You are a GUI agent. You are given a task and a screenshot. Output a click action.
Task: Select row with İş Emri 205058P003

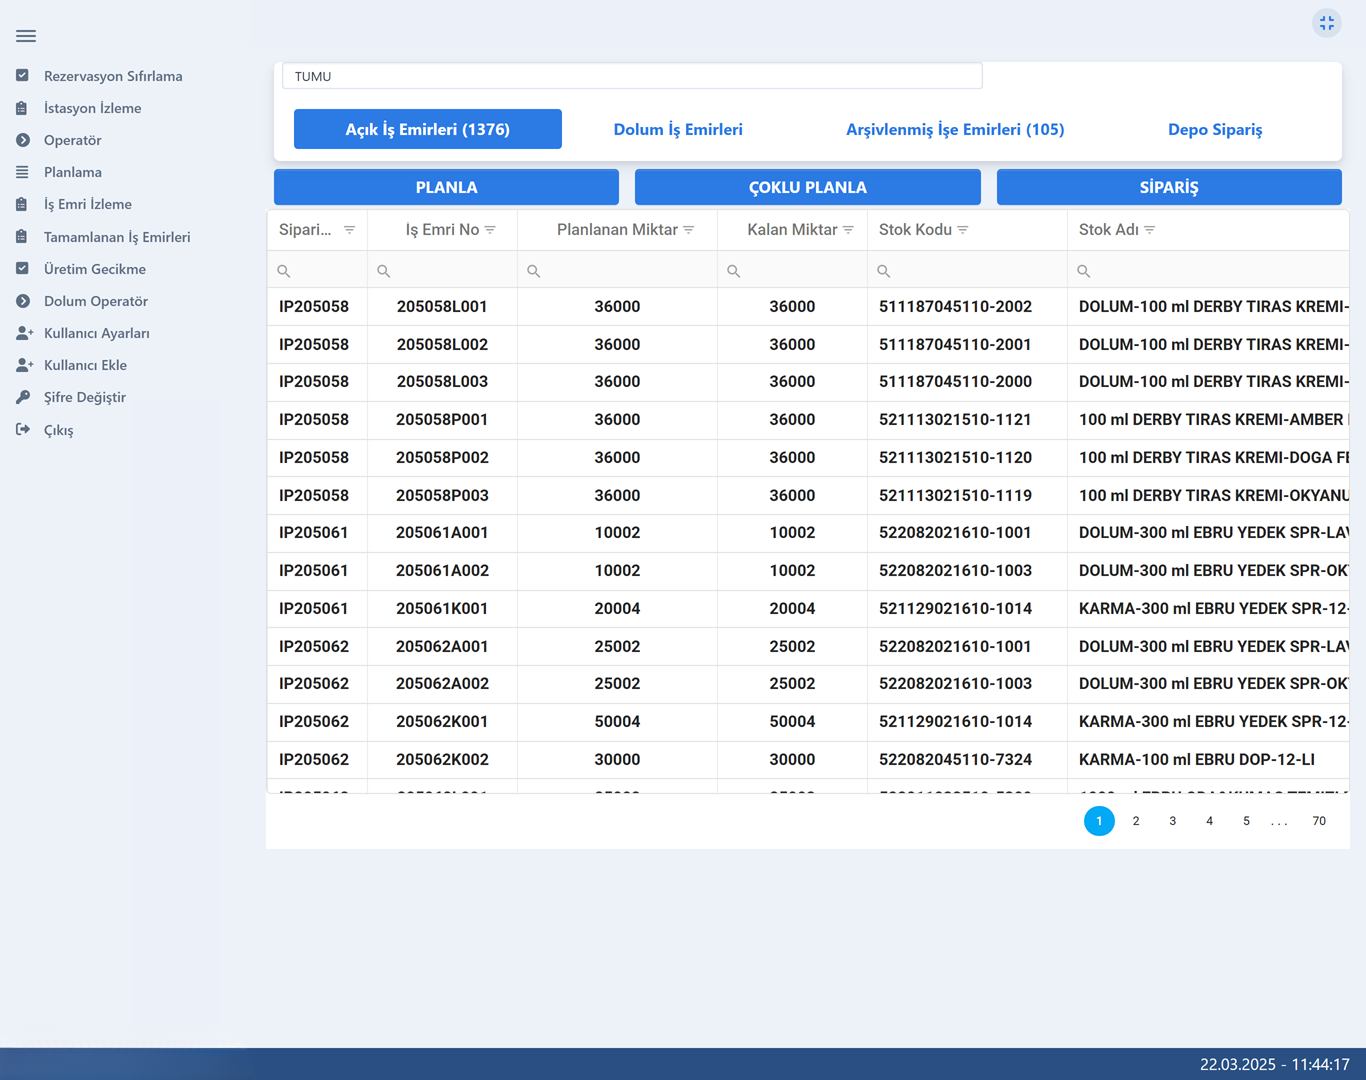pos(808,496)
